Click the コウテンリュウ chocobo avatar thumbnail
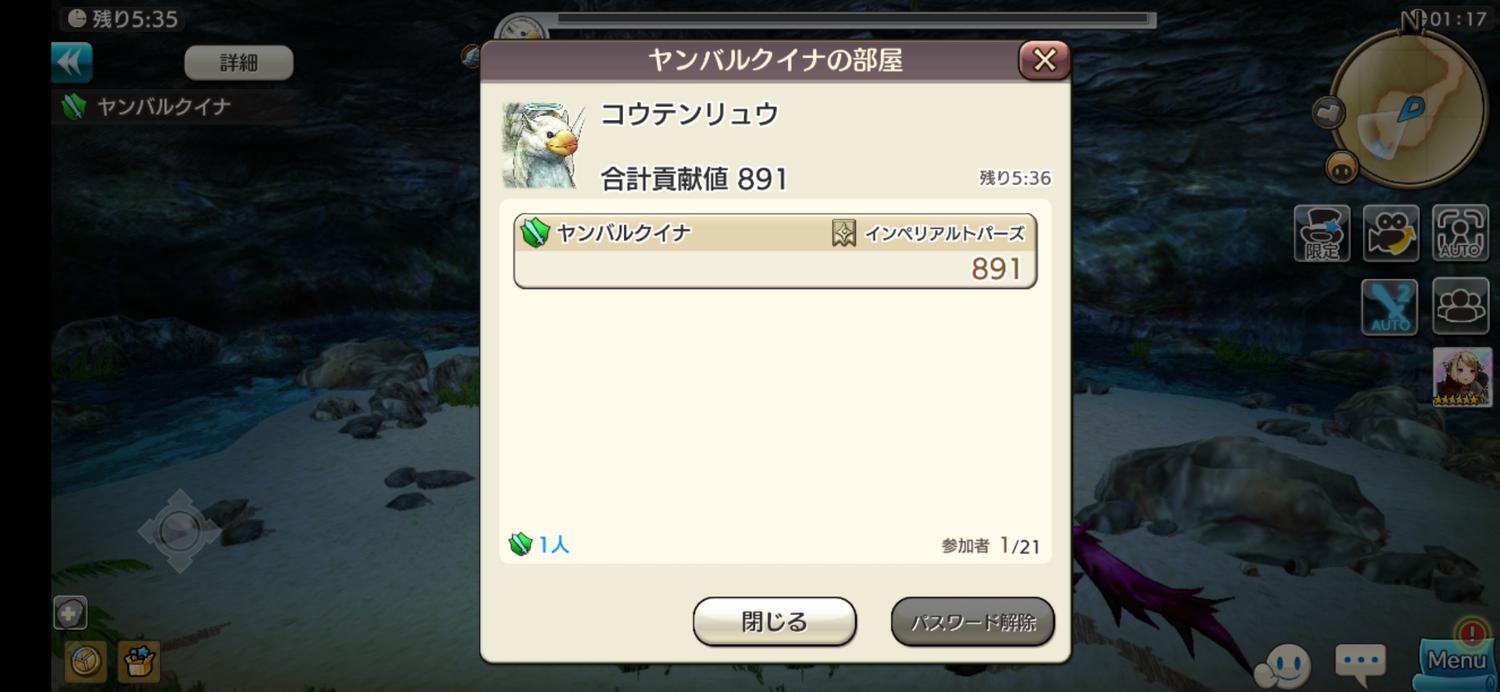Image resolution: width=1500 pixels, height=692 pixels. [543, 145]
